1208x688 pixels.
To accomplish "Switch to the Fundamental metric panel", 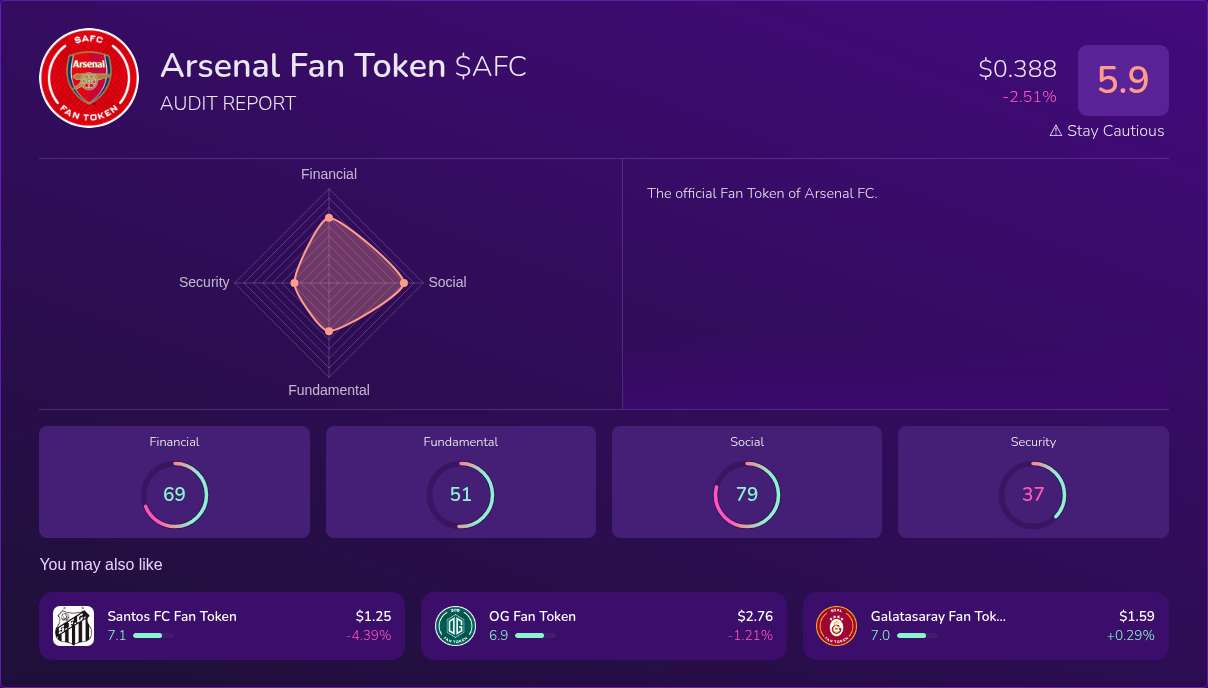I will tap(460, 481).
